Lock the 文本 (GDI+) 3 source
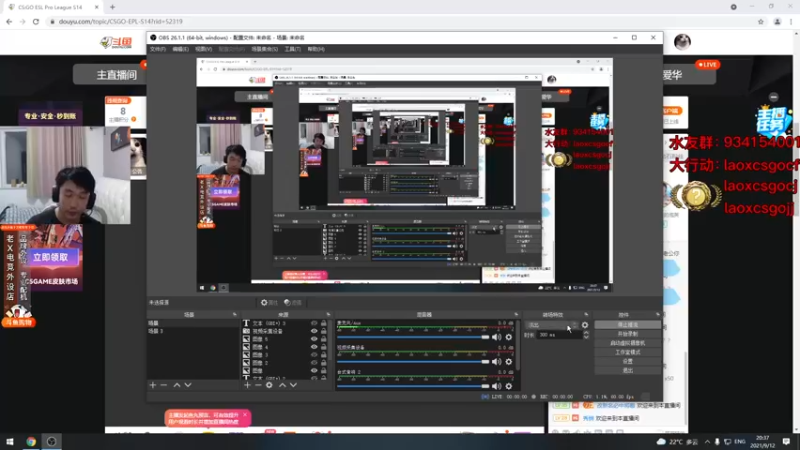The image size is (800, 450). (x=323, y=323)
